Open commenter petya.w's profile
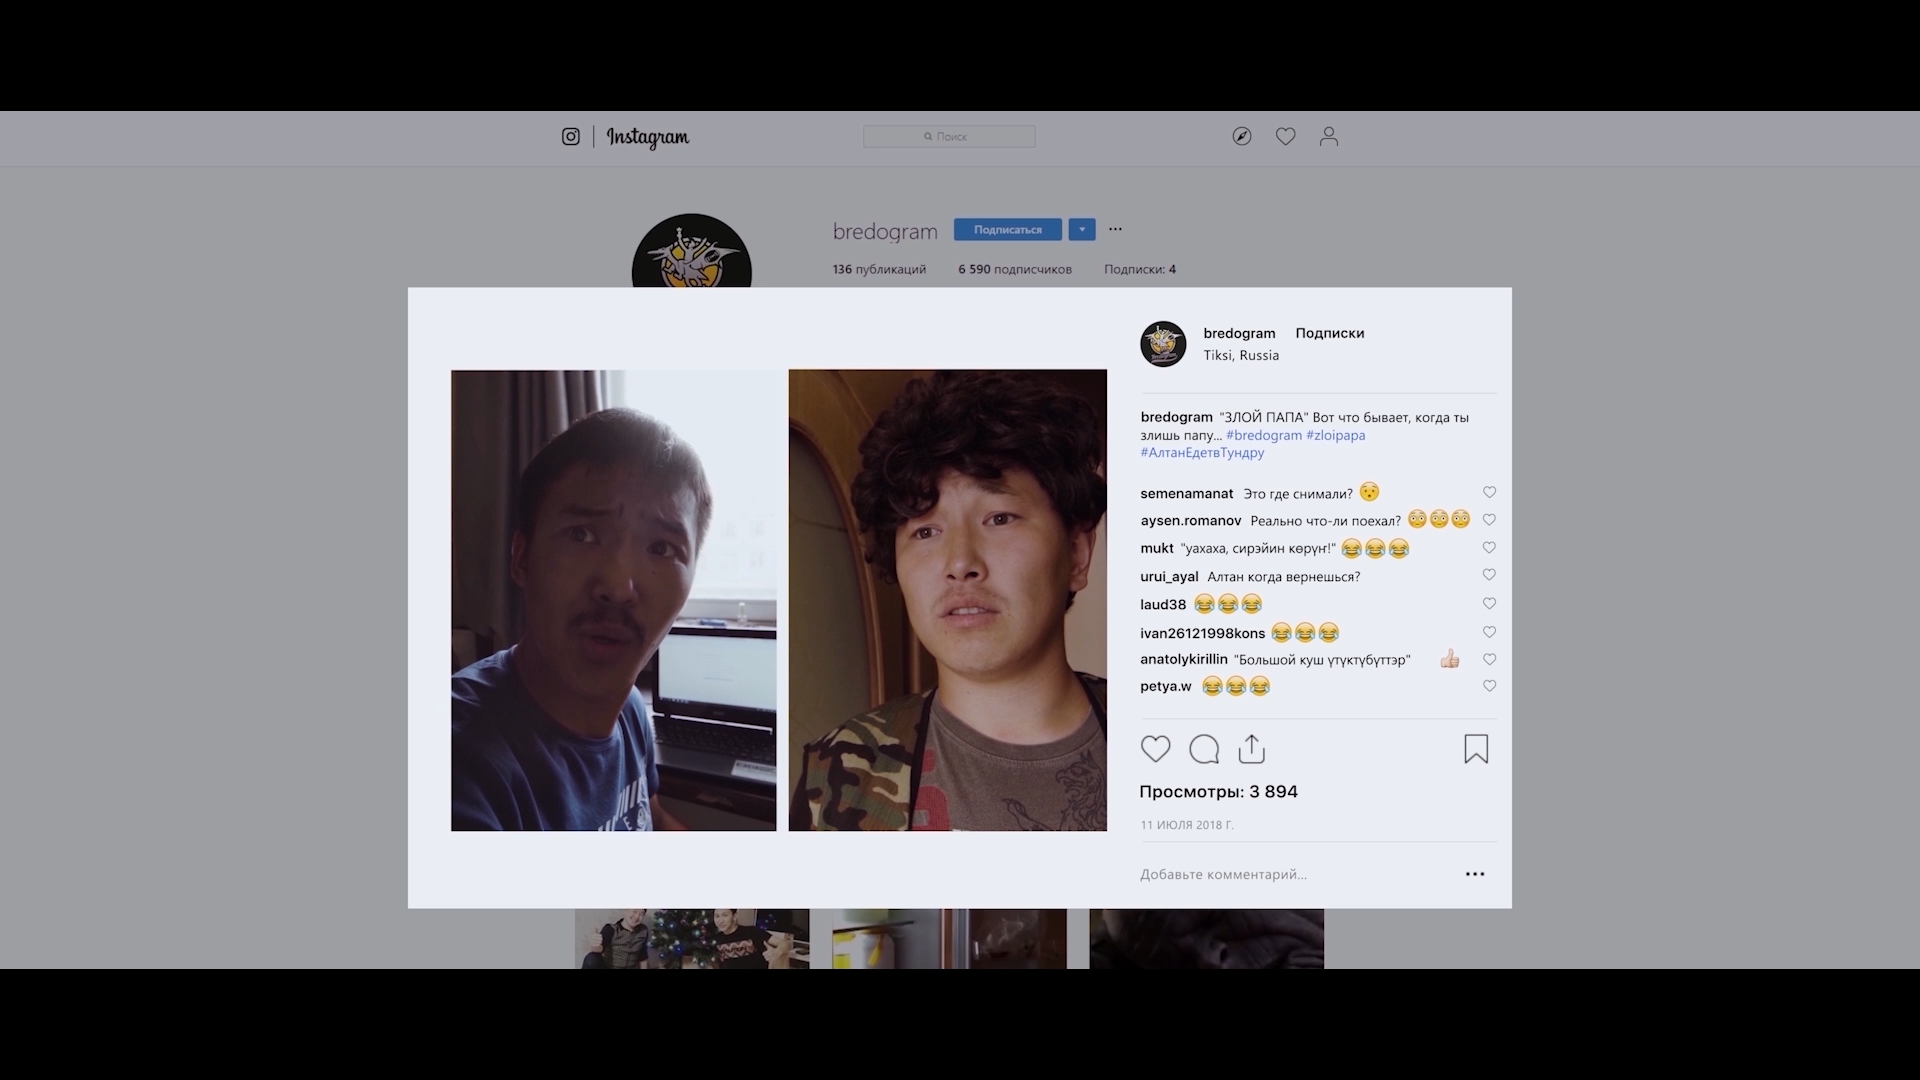The image size is (1920, 1080). click(x=1166, y=687)
